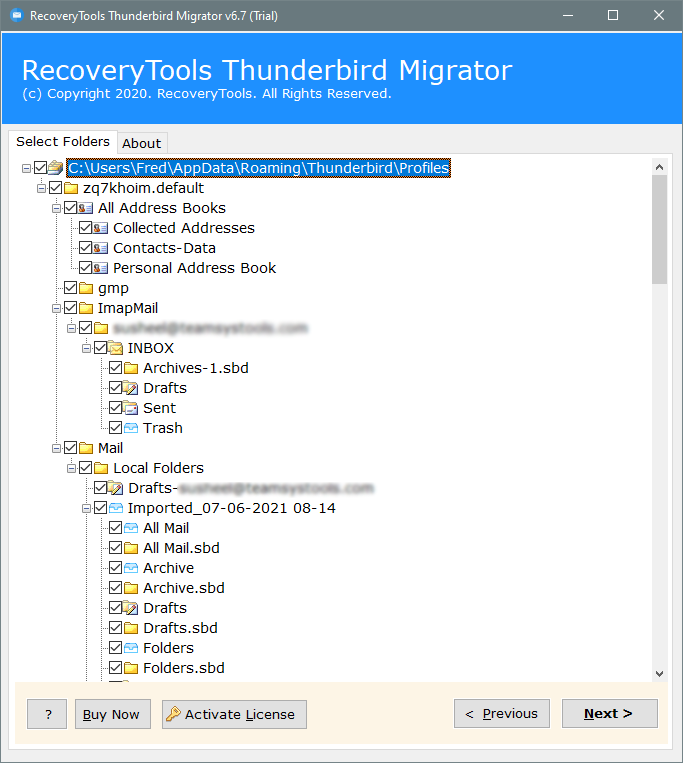Select the Archives-1.sbd tree row

[196, 368]
